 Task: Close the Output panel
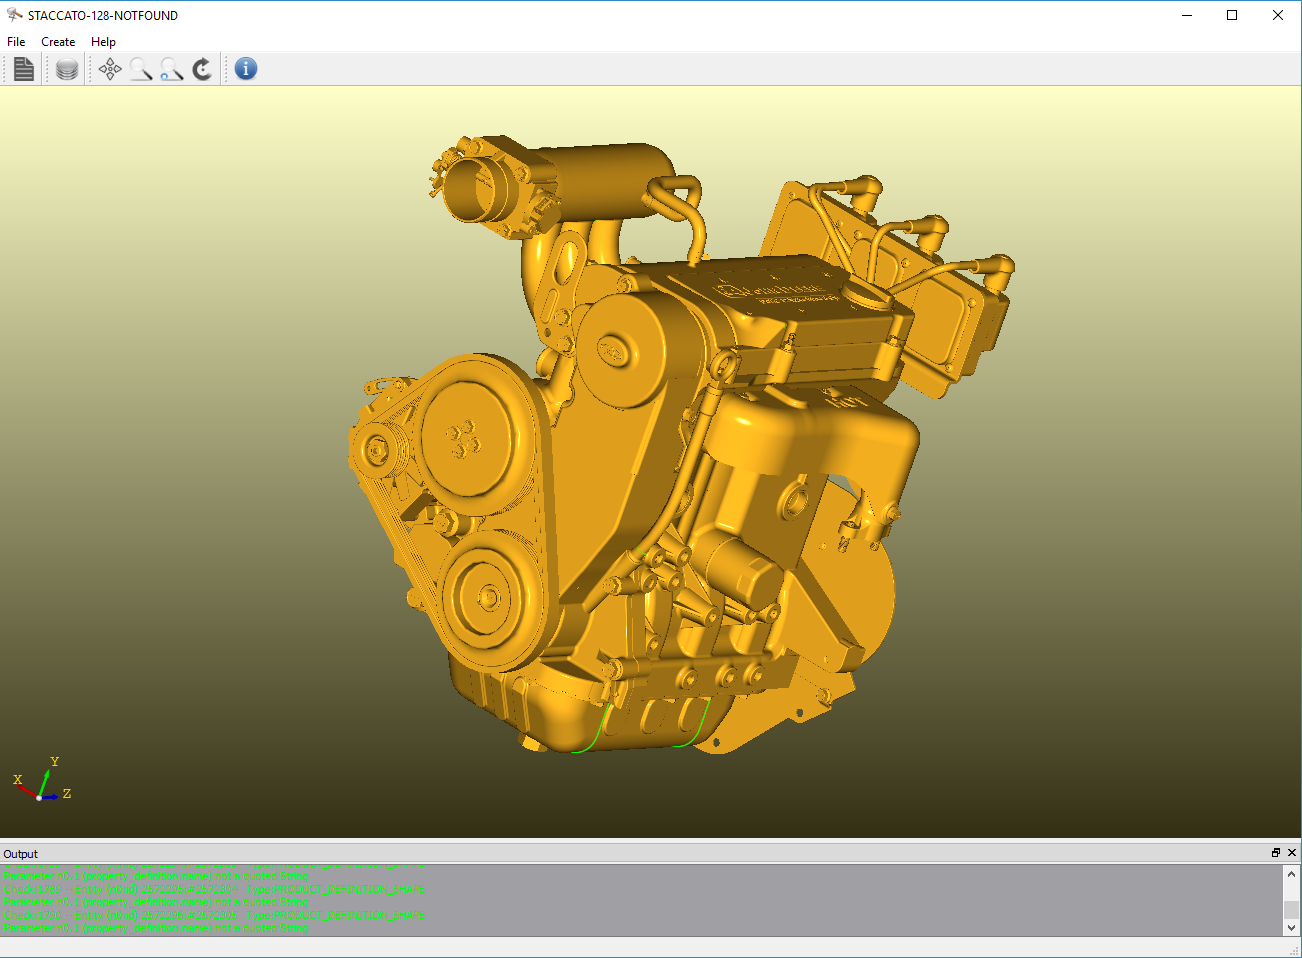[x=1292, y=853]
